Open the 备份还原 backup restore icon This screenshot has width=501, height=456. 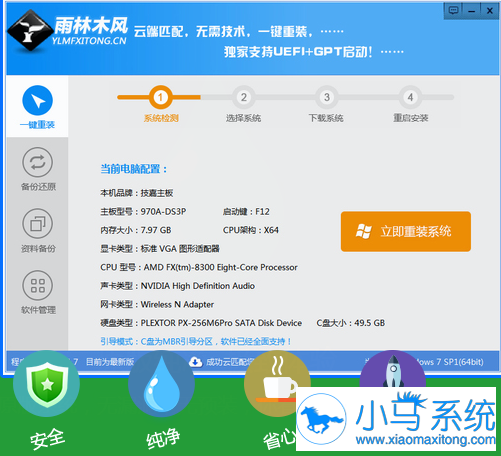[x=37, y=162]
